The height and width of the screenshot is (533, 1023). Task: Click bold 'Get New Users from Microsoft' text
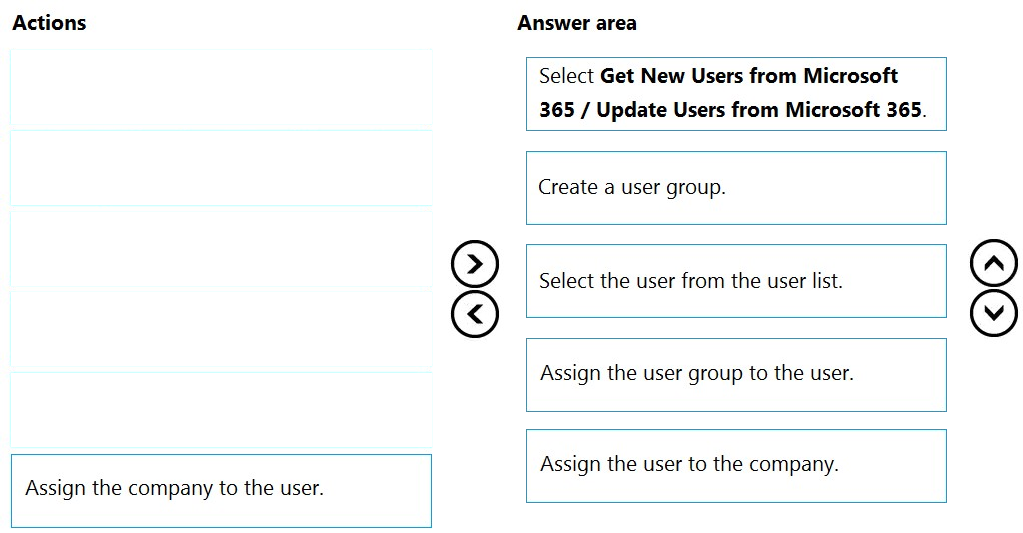point(749,76)
